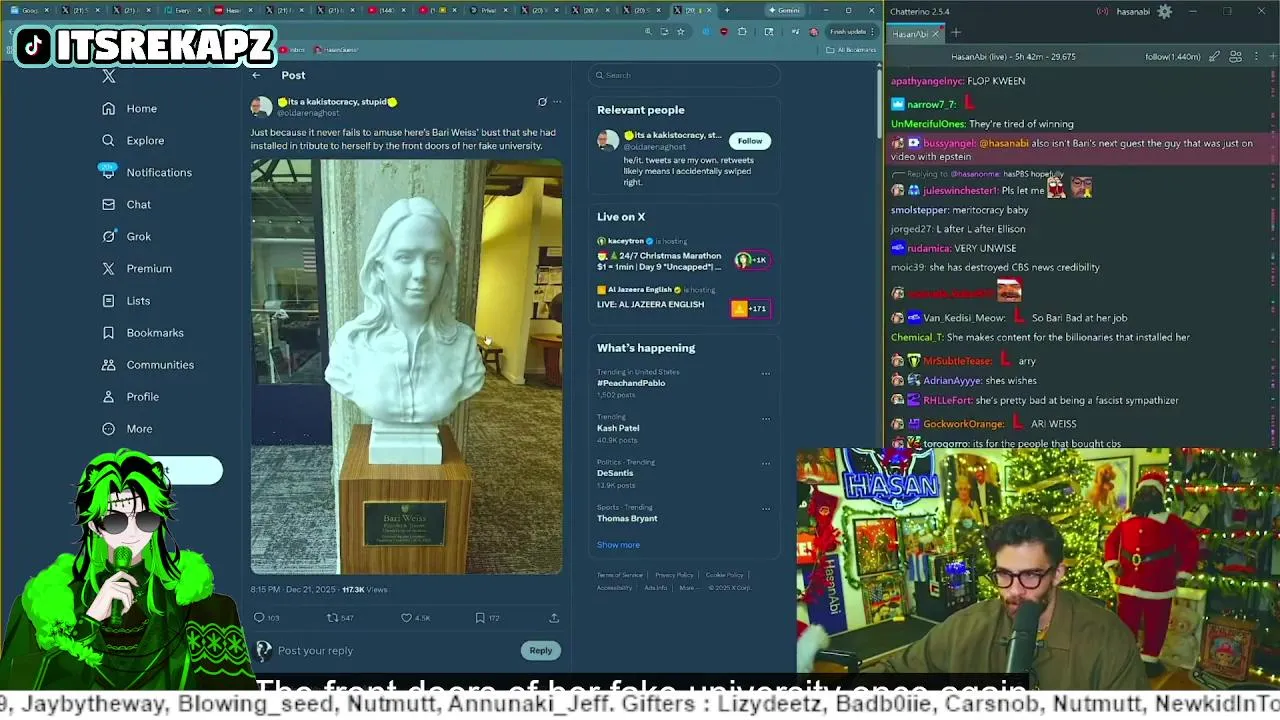
Task: Open Chat in X sidebar
Action: pos(127,204)
